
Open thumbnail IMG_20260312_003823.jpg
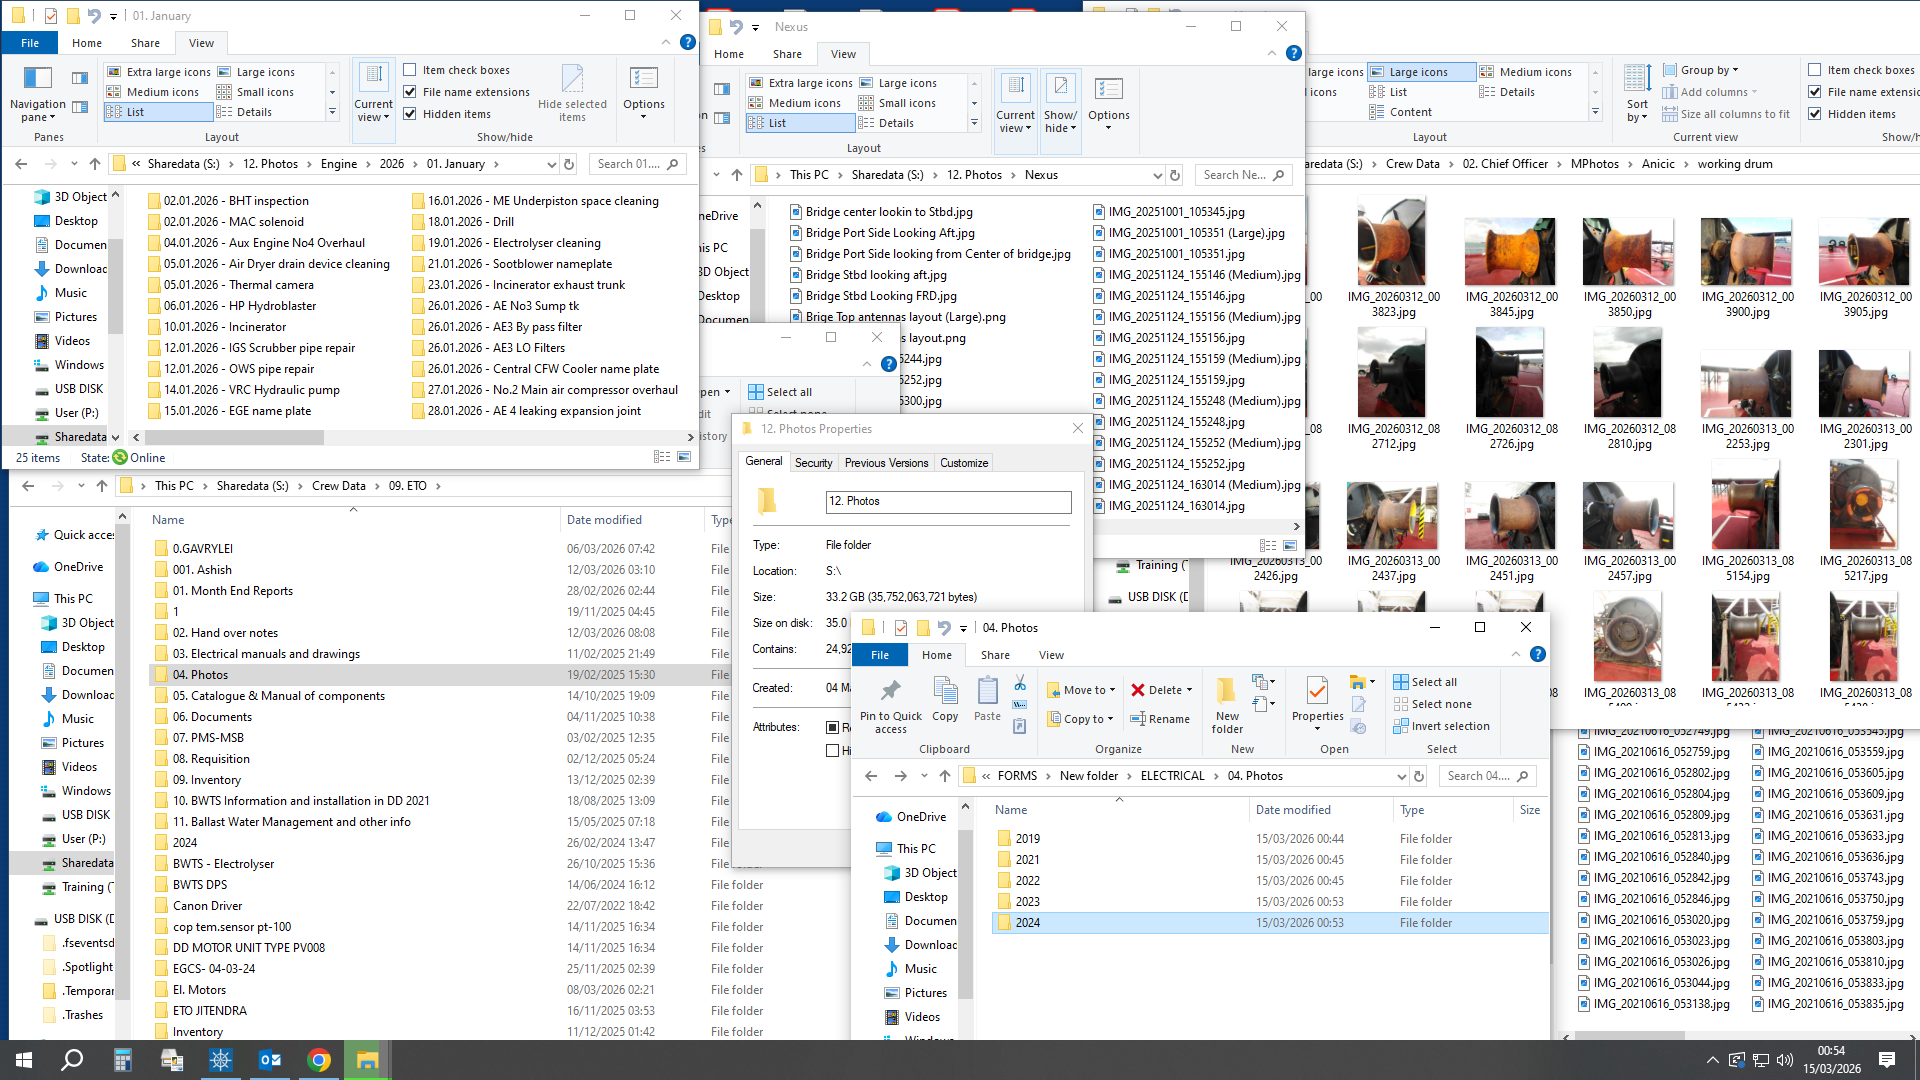click(1393, 258)
